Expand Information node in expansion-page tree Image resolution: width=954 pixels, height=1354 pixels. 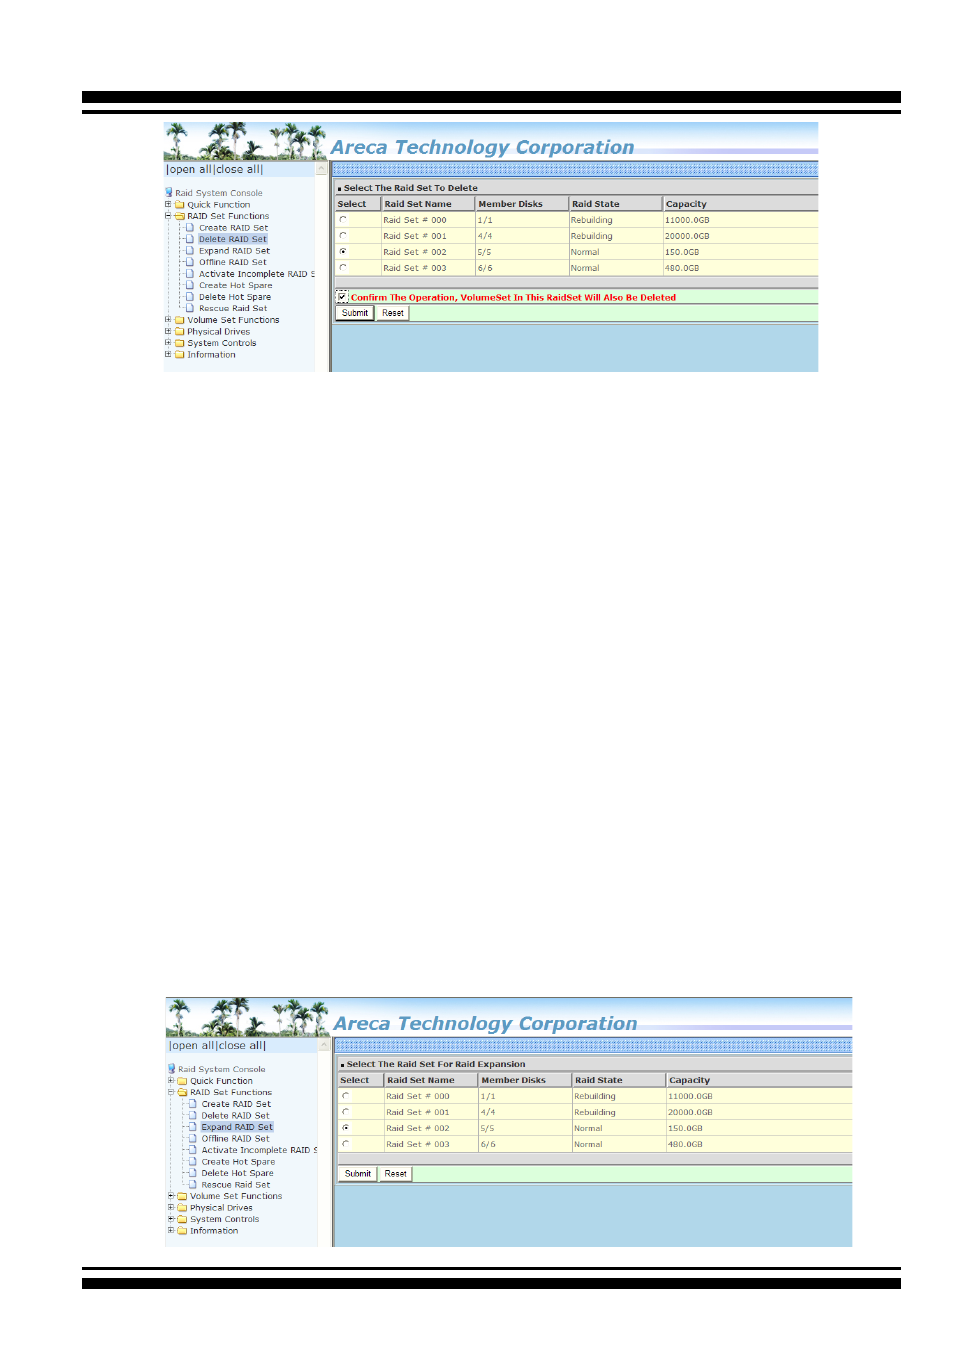(x=171, y=1230)
